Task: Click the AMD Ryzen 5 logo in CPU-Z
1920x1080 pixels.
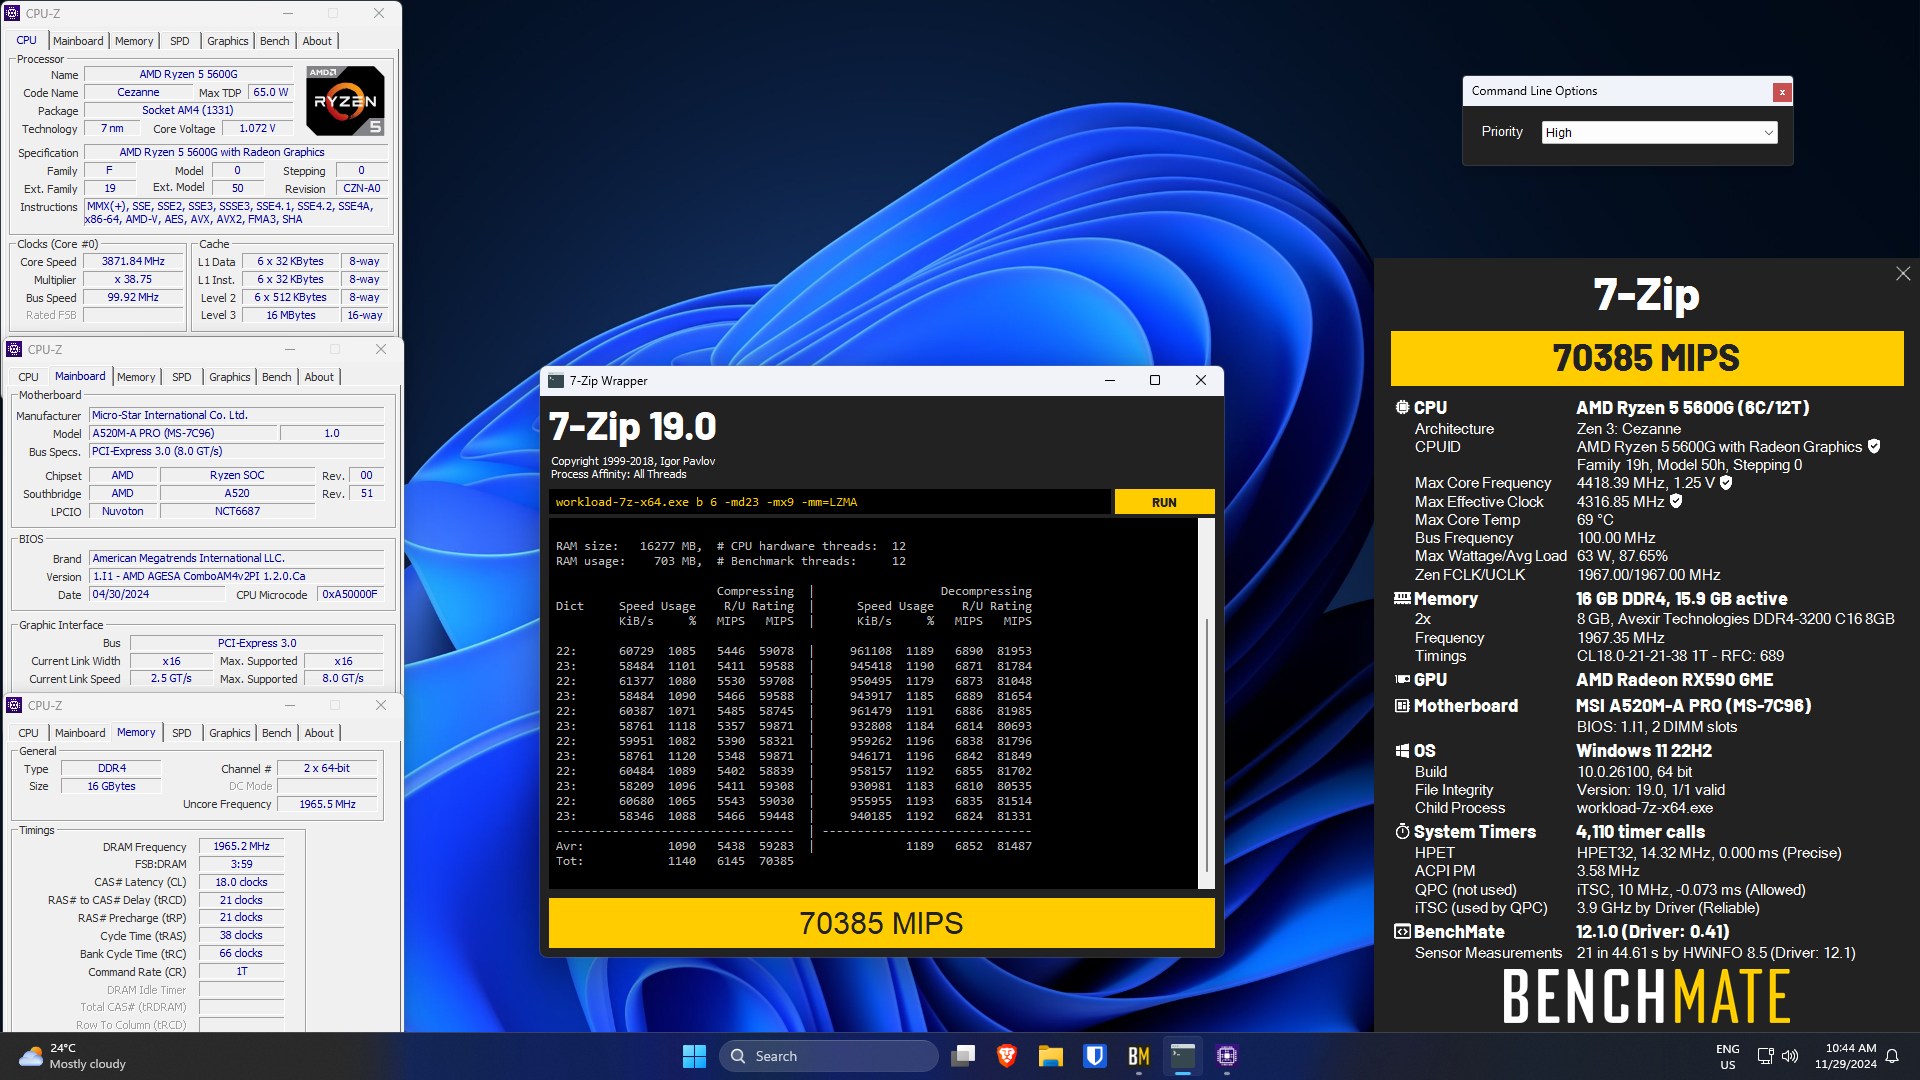Action: (x=345, y=101)
